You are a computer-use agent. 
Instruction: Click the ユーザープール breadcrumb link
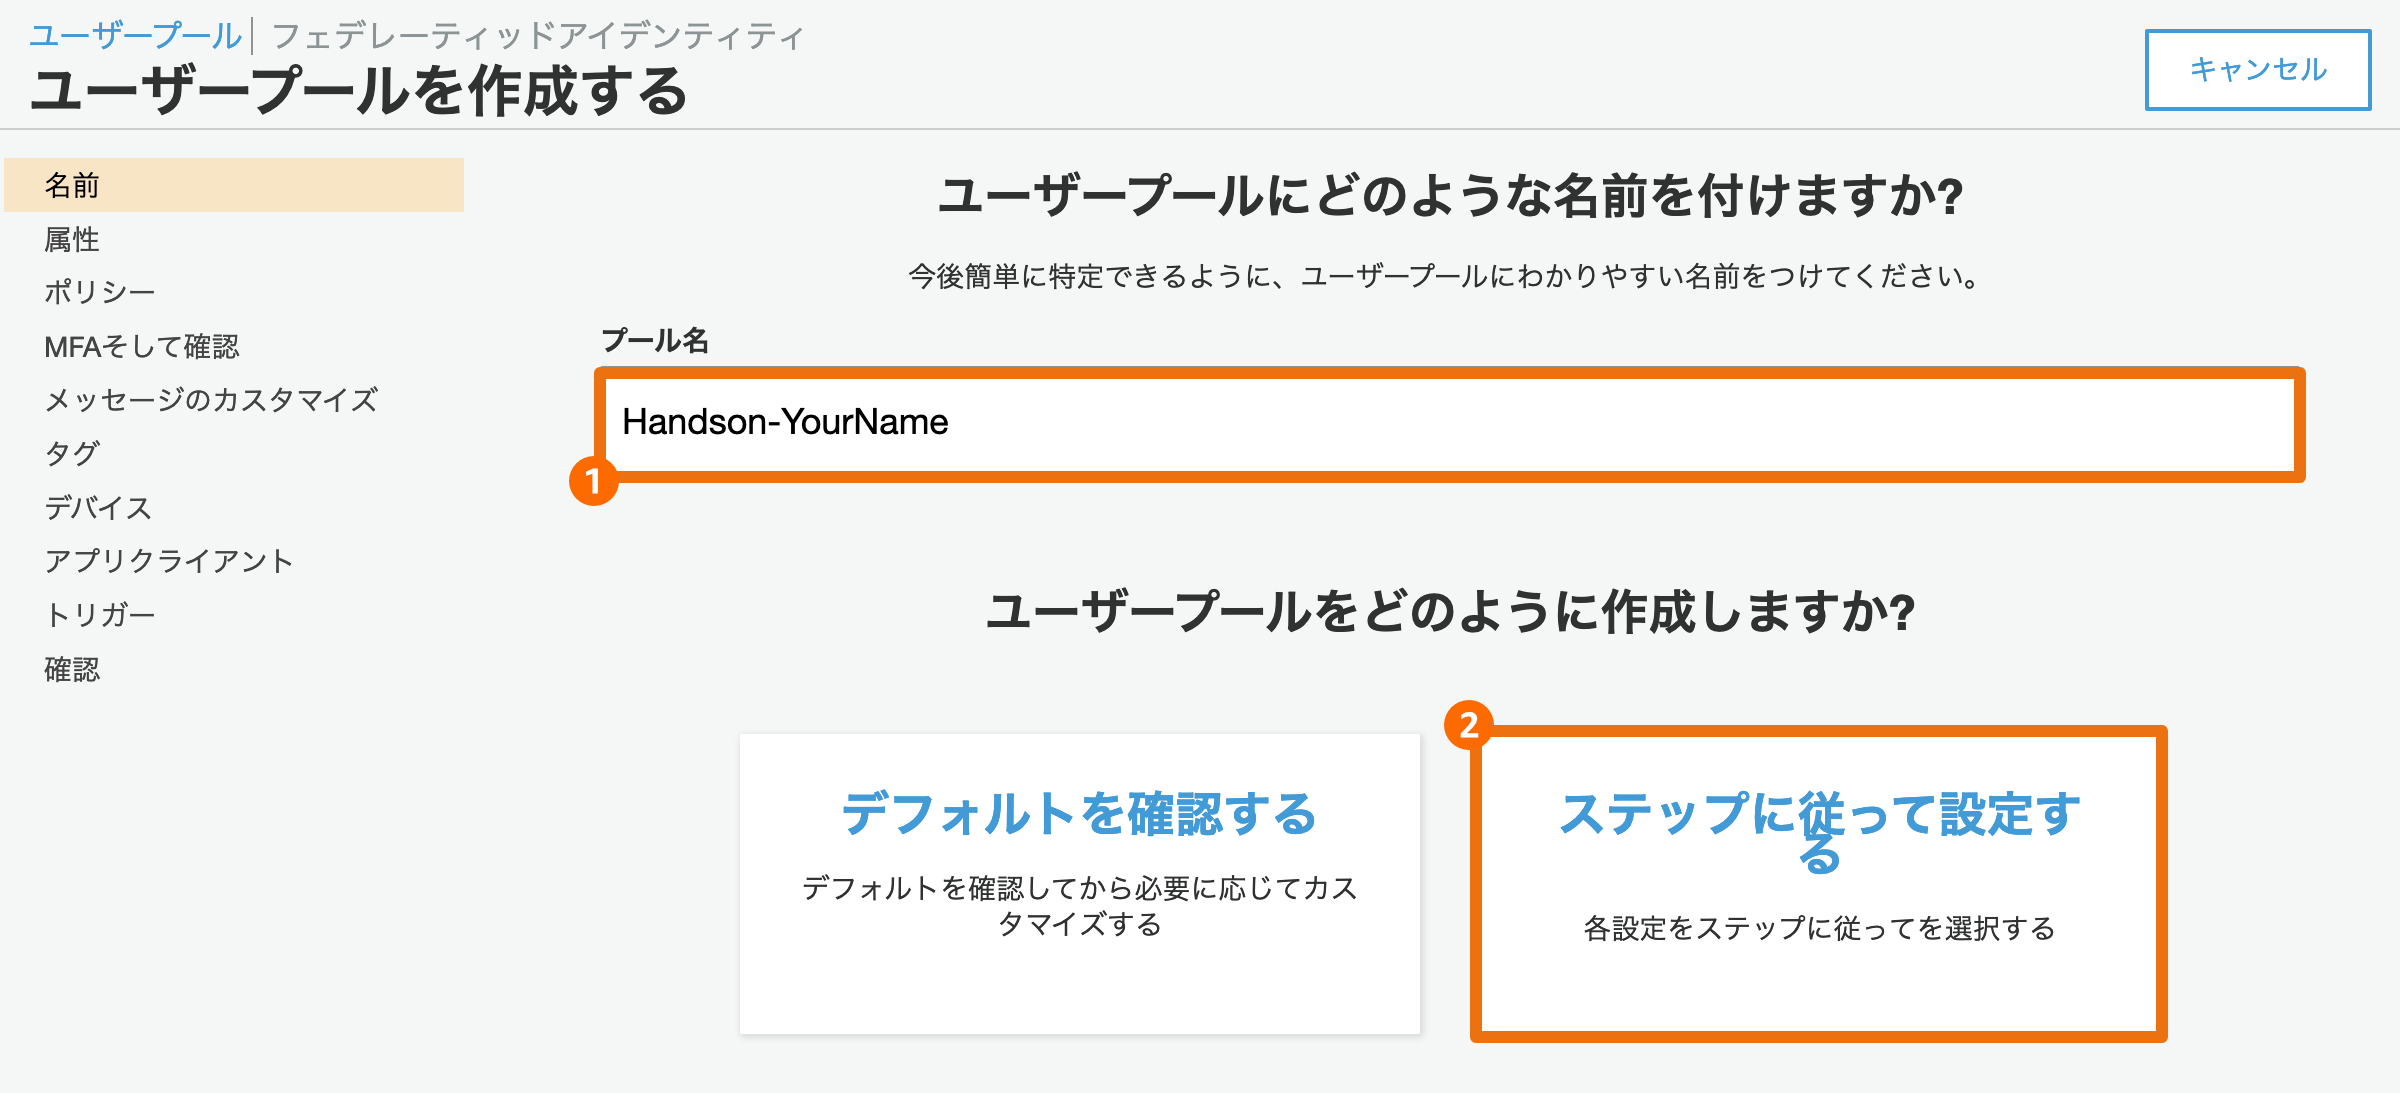(135, 36)
